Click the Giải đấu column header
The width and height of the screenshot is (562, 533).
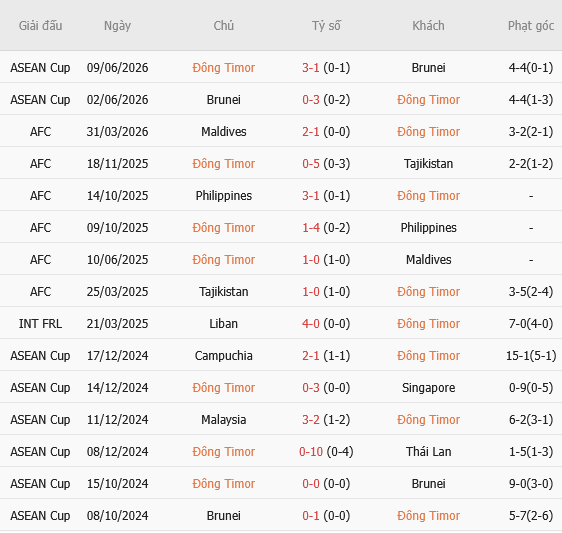(41, 26)
